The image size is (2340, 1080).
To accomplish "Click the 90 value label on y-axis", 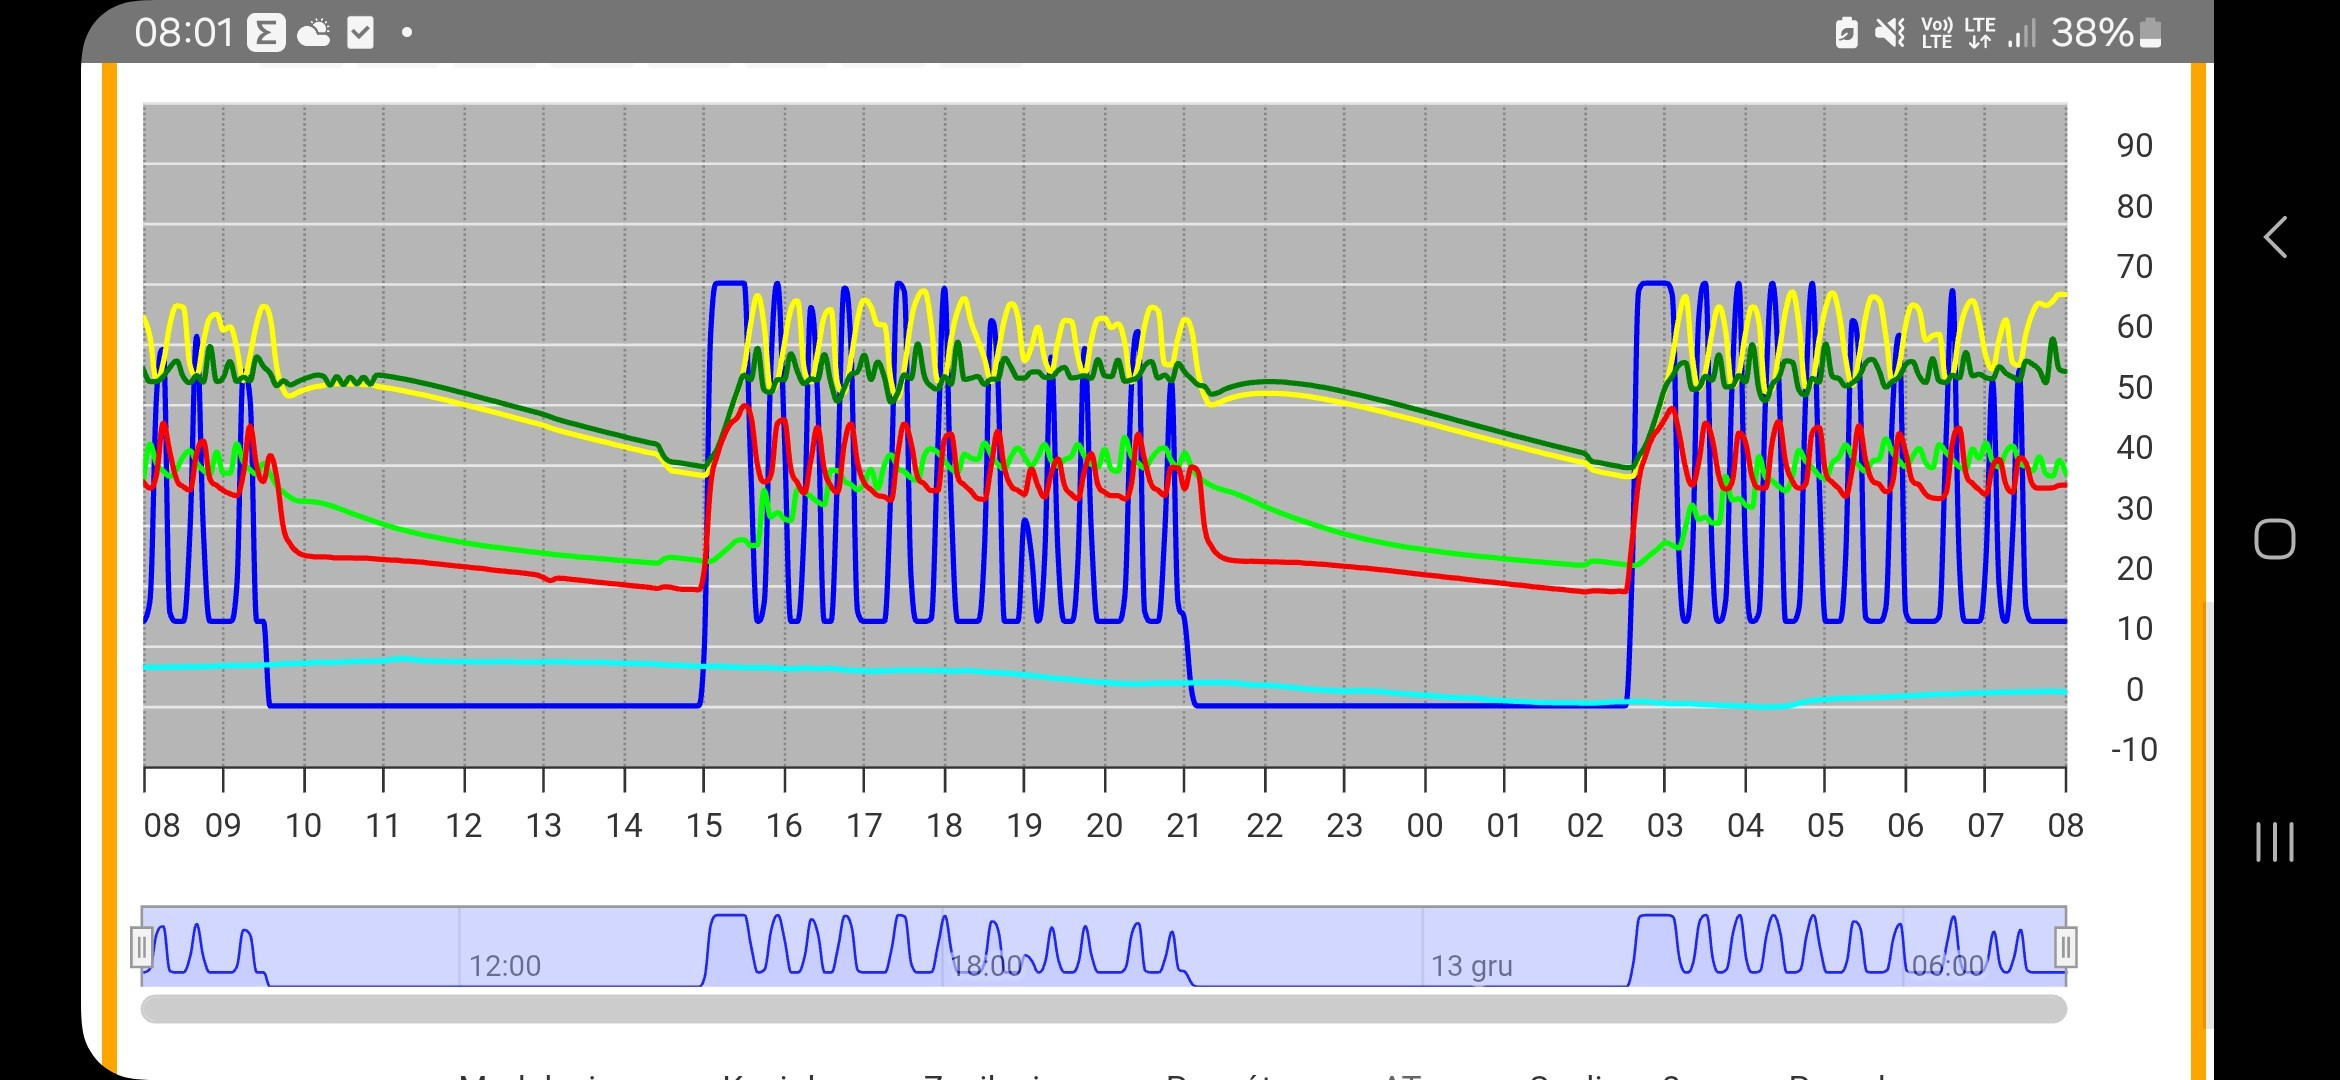I will click(2134, 146).
